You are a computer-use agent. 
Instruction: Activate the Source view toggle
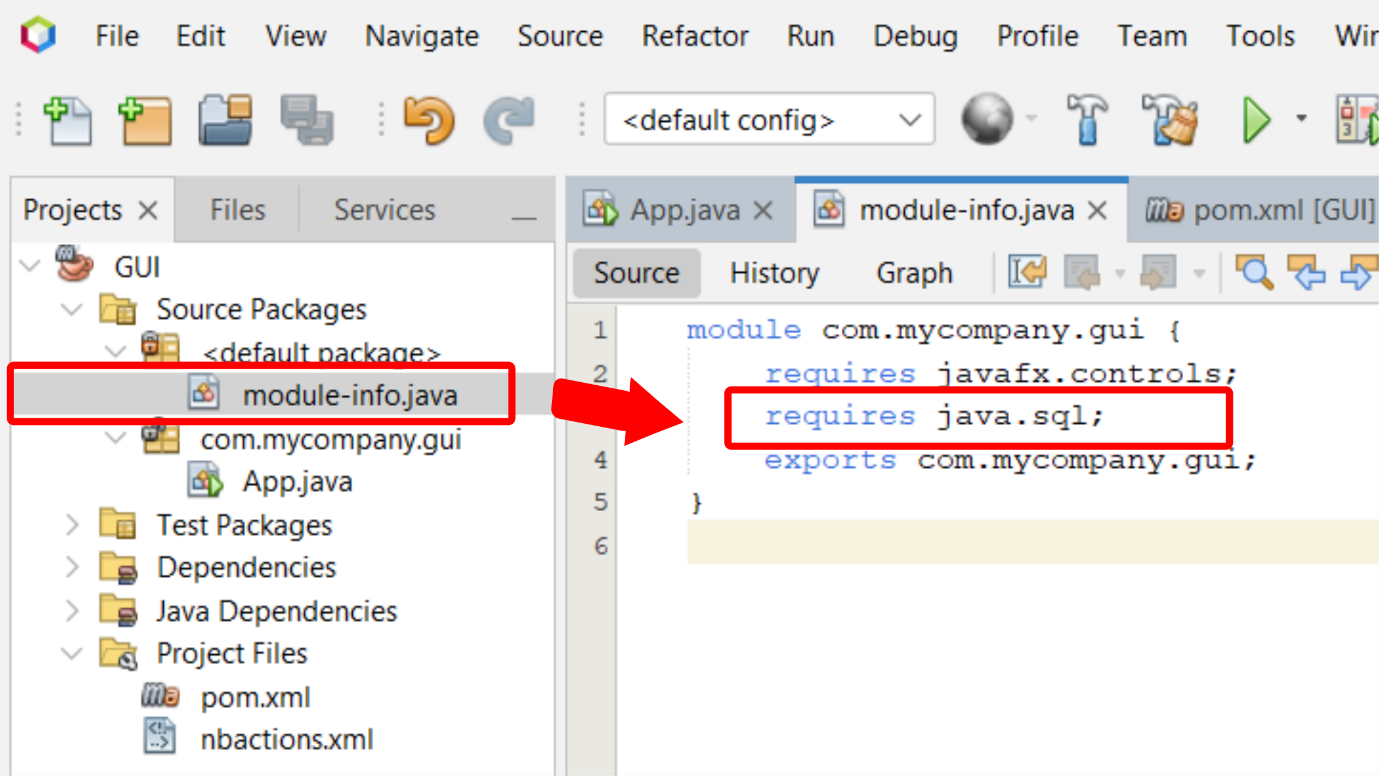point(636,272)
